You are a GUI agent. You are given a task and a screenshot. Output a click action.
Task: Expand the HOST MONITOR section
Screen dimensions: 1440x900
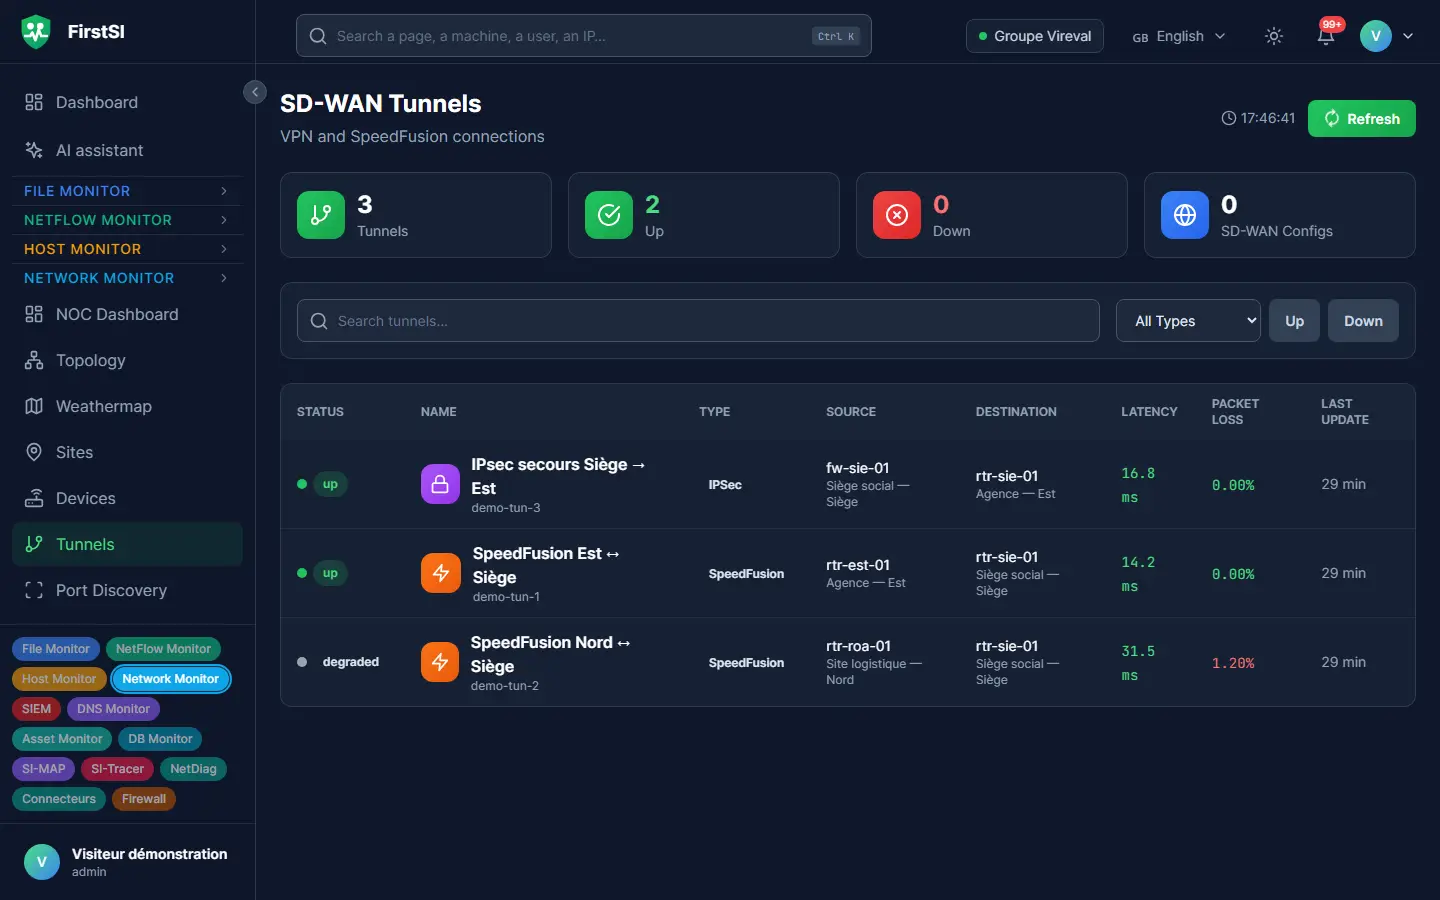click(x=127, y=249)
